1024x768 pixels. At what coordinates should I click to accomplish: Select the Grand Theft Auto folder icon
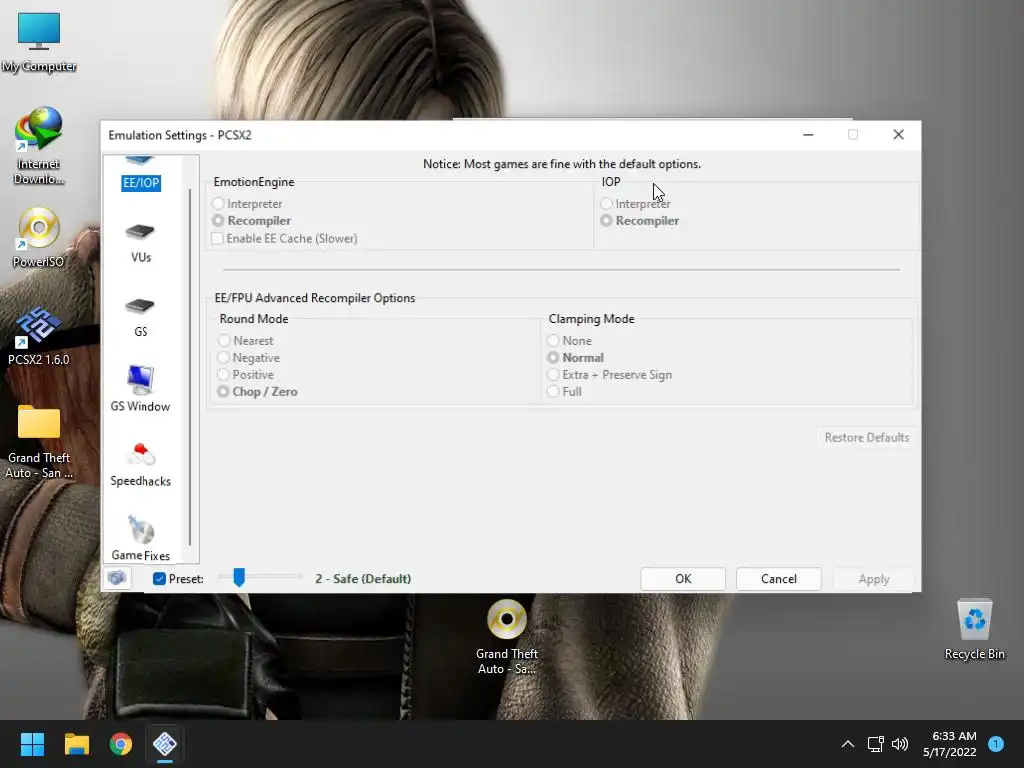[x=39, y=441]
